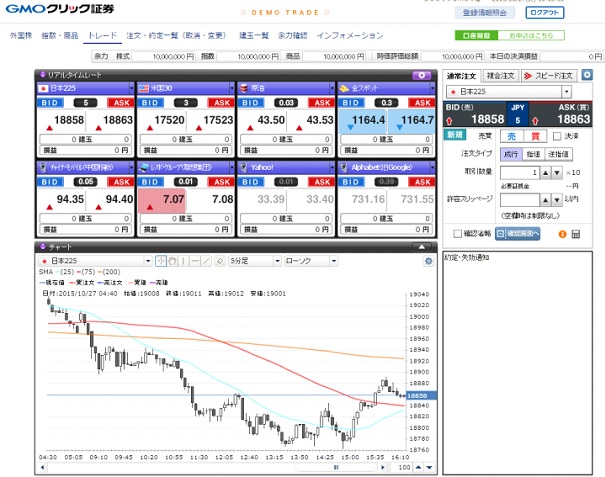Switch to 通常注文 tab
Viewport: 605px width, 477px height.
point(461,76)
